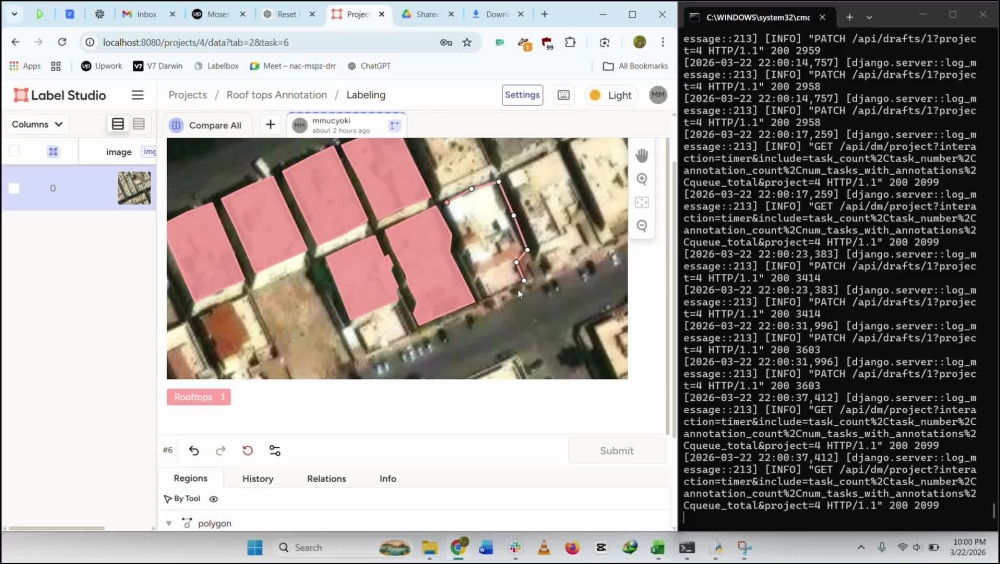Select the mmucyoki annotation tab
This screenshot has width=1000, height=564.
pos(346,125)
